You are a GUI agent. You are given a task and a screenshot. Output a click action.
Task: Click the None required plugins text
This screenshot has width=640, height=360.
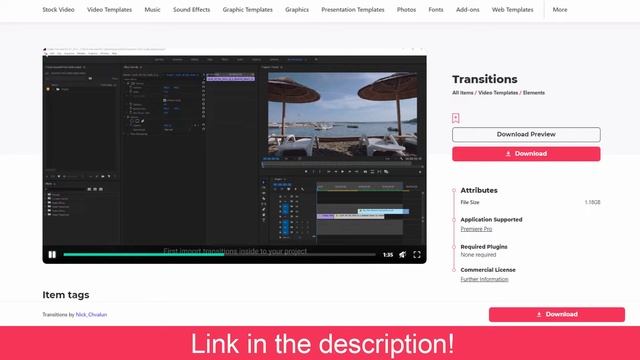(478, 255)
